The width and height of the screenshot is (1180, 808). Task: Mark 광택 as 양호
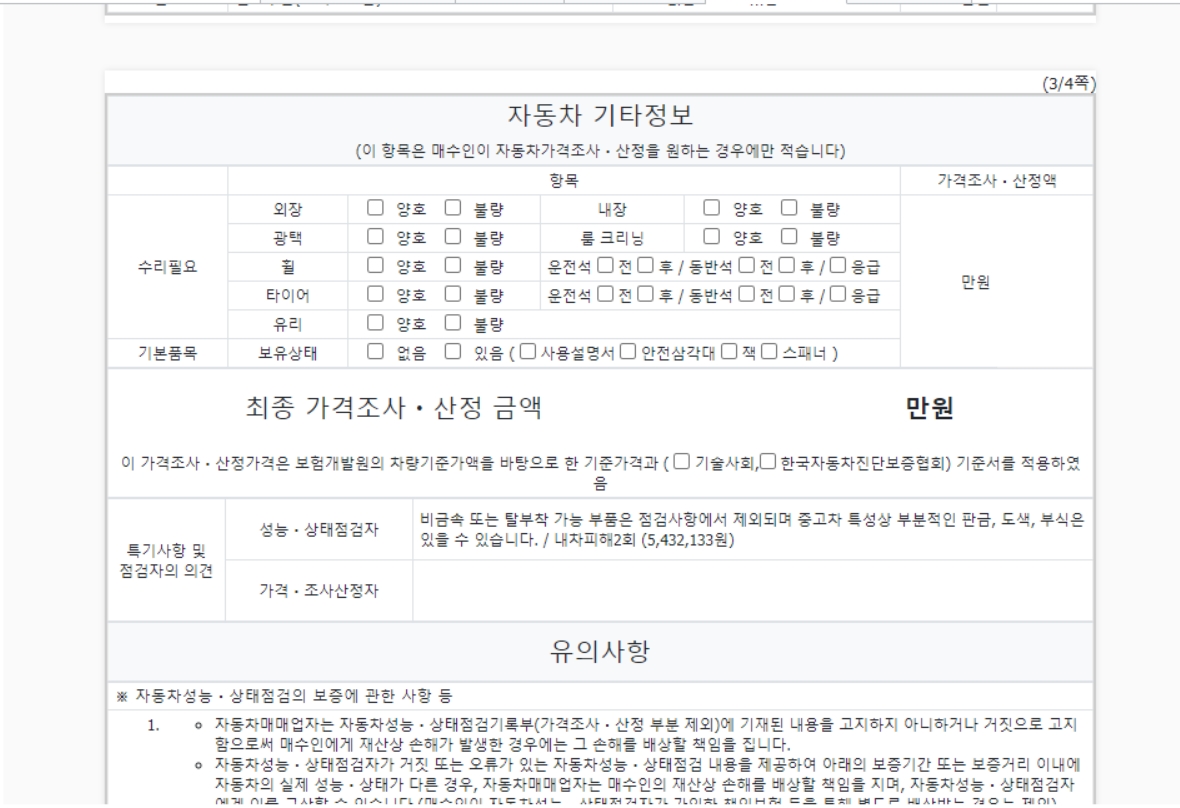coord(374,238)
